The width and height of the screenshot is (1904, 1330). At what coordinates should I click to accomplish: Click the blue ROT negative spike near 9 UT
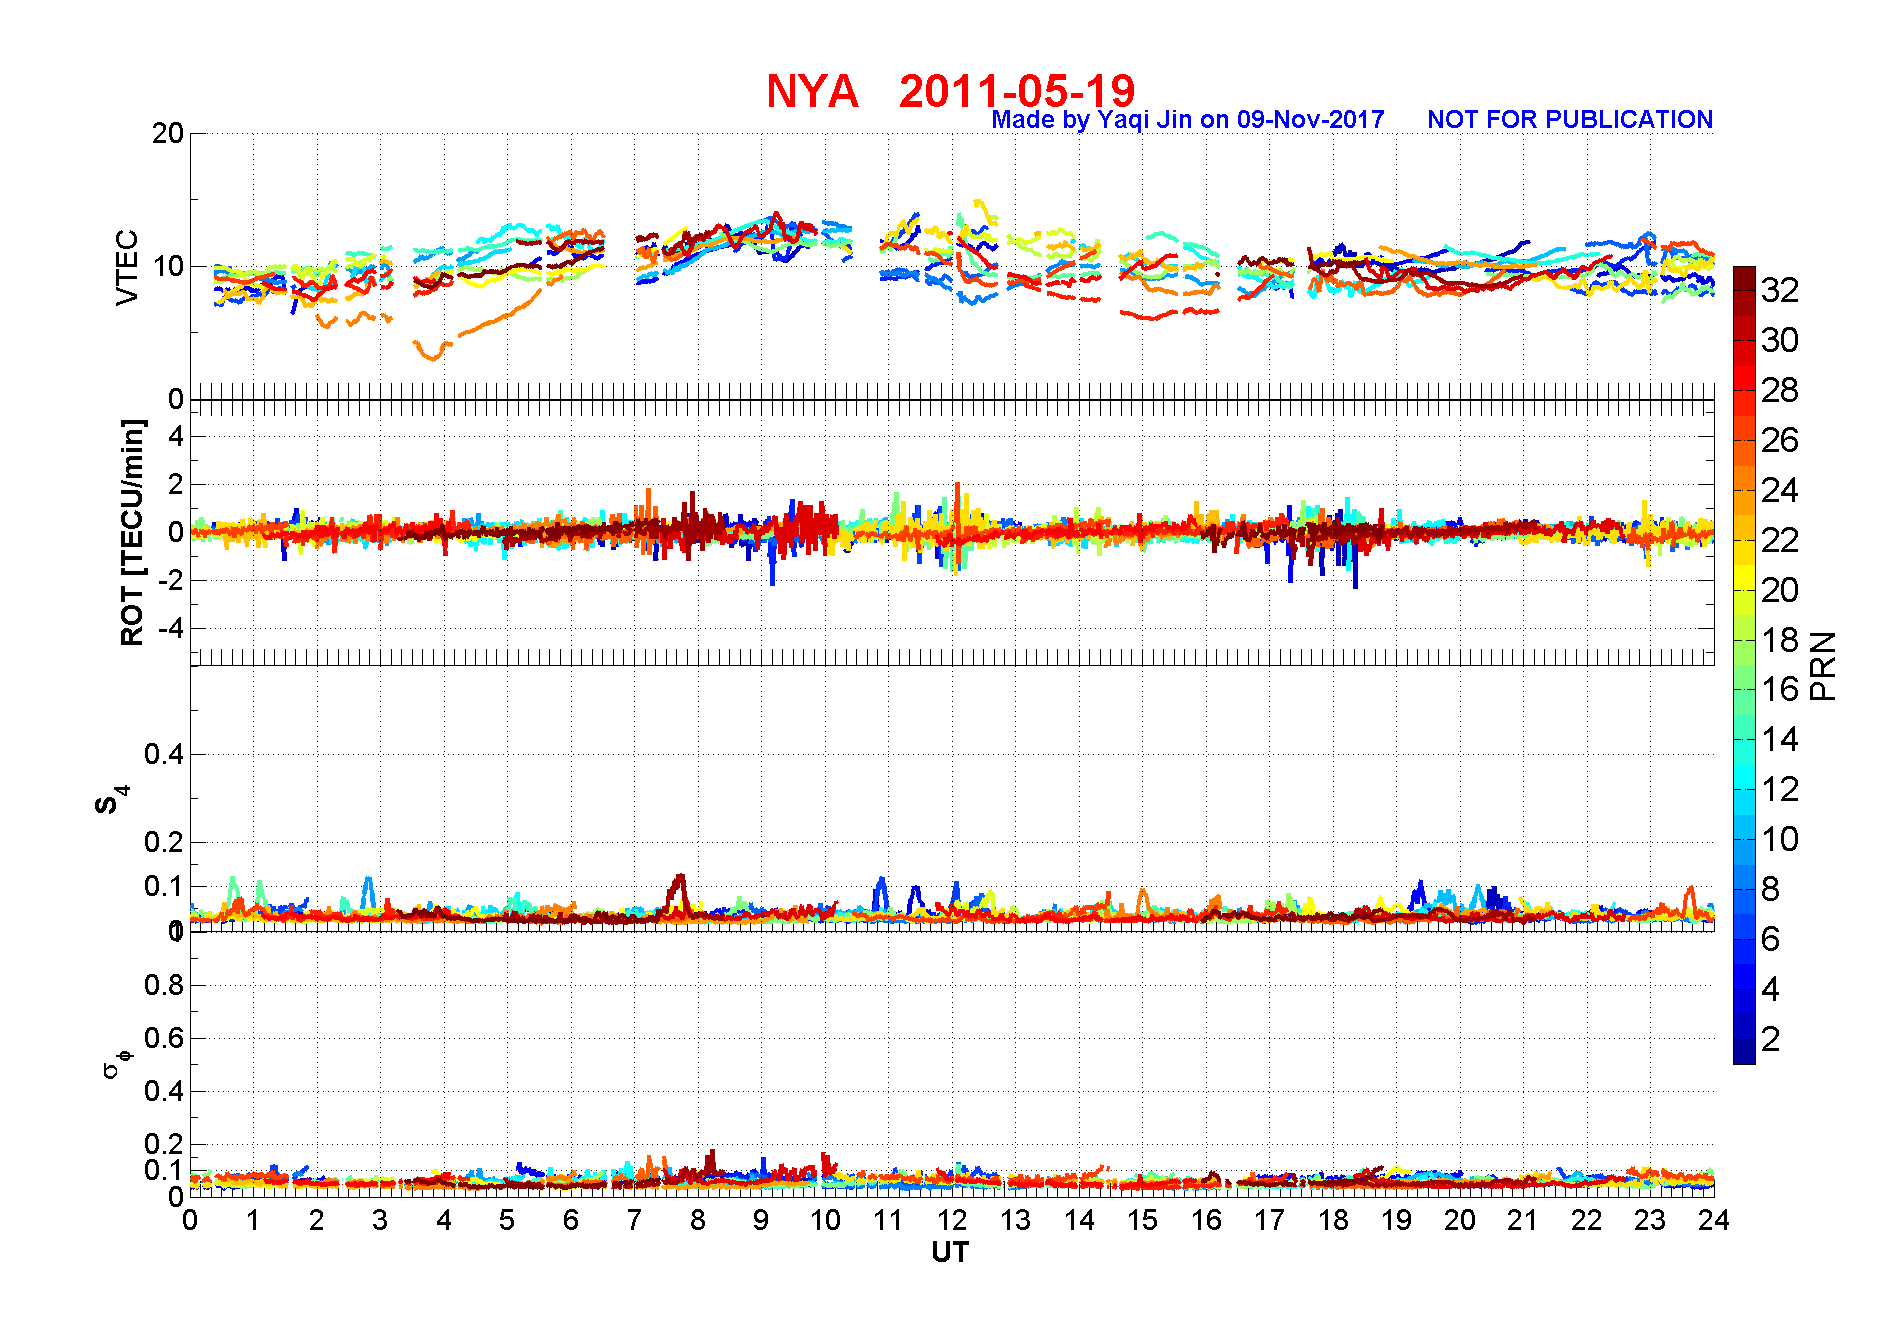pyautogui.click(x=772, y=562)
